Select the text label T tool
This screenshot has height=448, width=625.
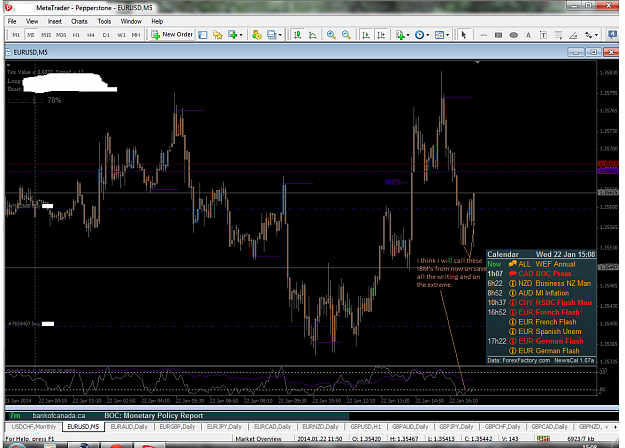coord(543,35)
